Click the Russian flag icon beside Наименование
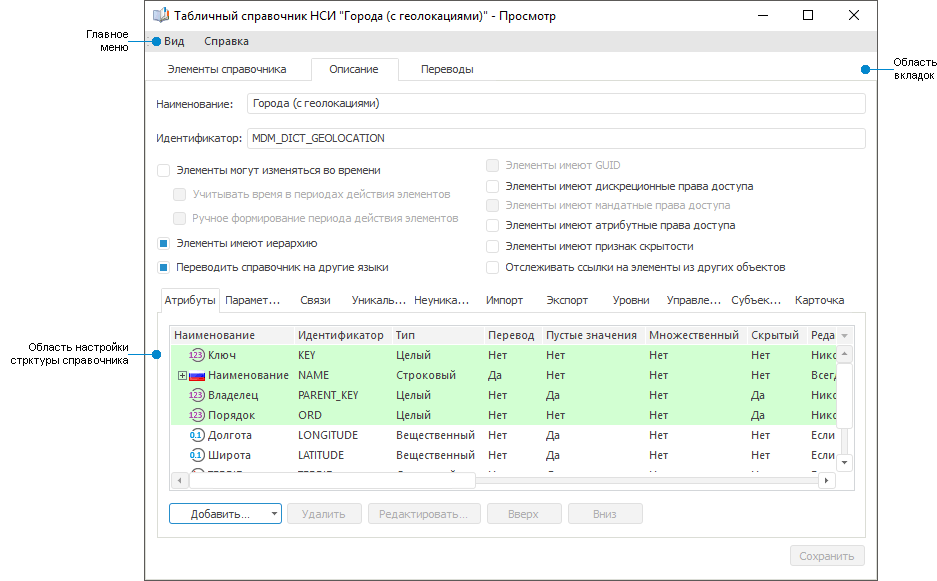 tap(197, 375)
